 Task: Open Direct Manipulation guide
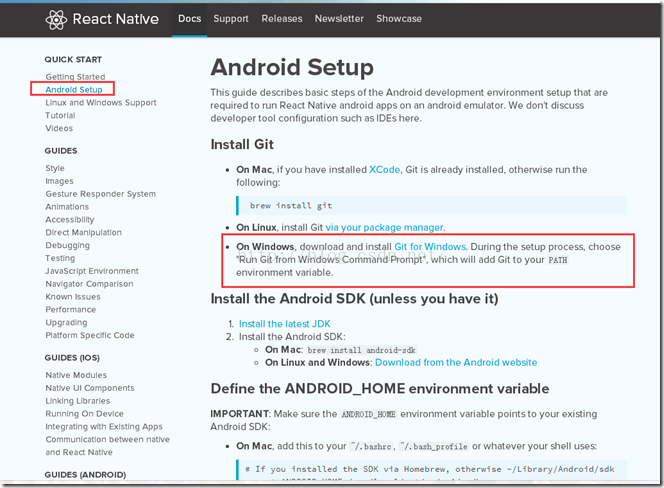point(83,232)
